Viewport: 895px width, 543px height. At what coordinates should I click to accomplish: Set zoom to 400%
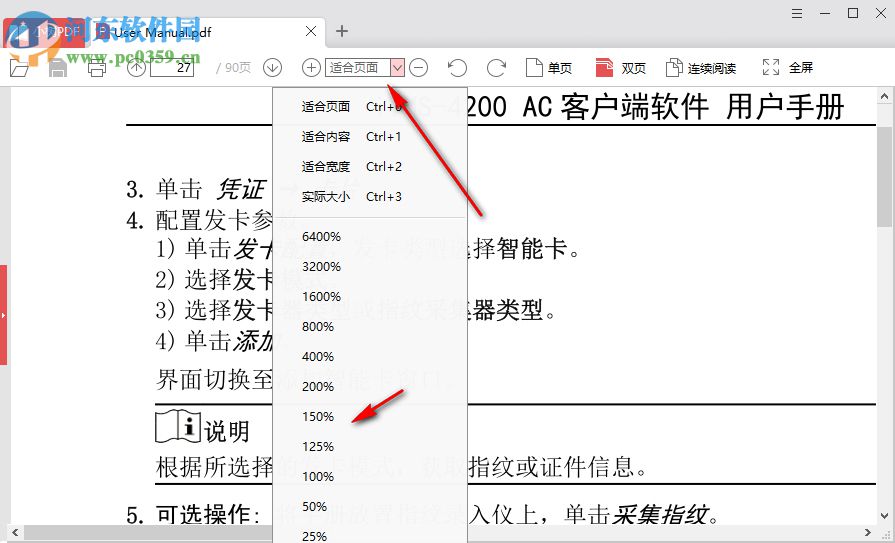click(370, 357)
